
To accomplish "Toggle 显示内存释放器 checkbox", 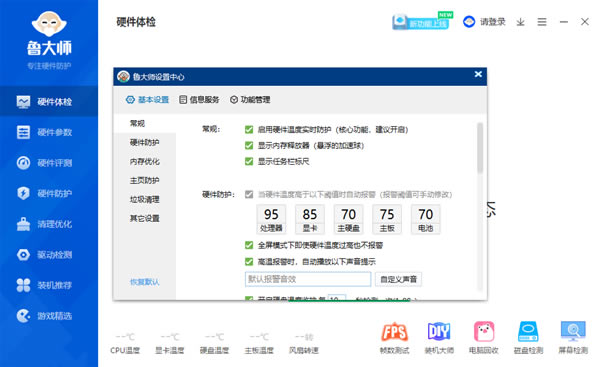I will pyautogui.click(x=249, y=145).
